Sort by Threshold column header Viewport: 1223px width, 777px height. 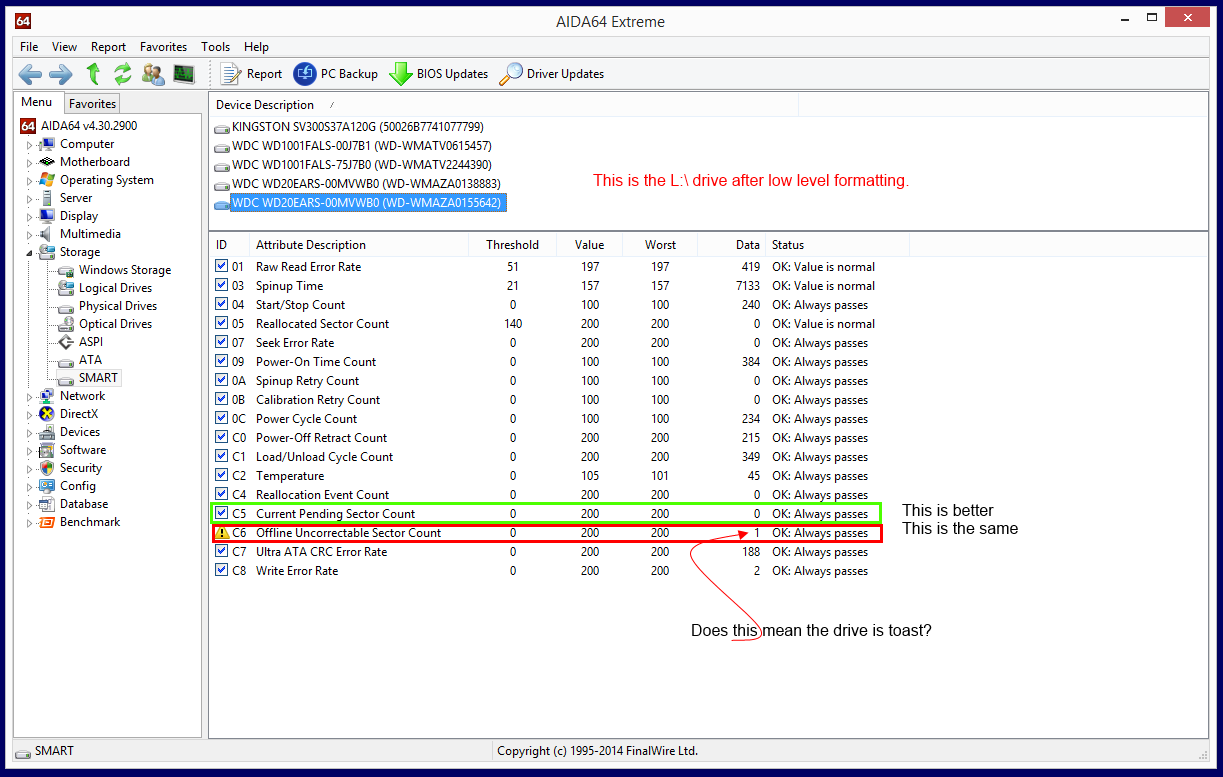point(512,245)
